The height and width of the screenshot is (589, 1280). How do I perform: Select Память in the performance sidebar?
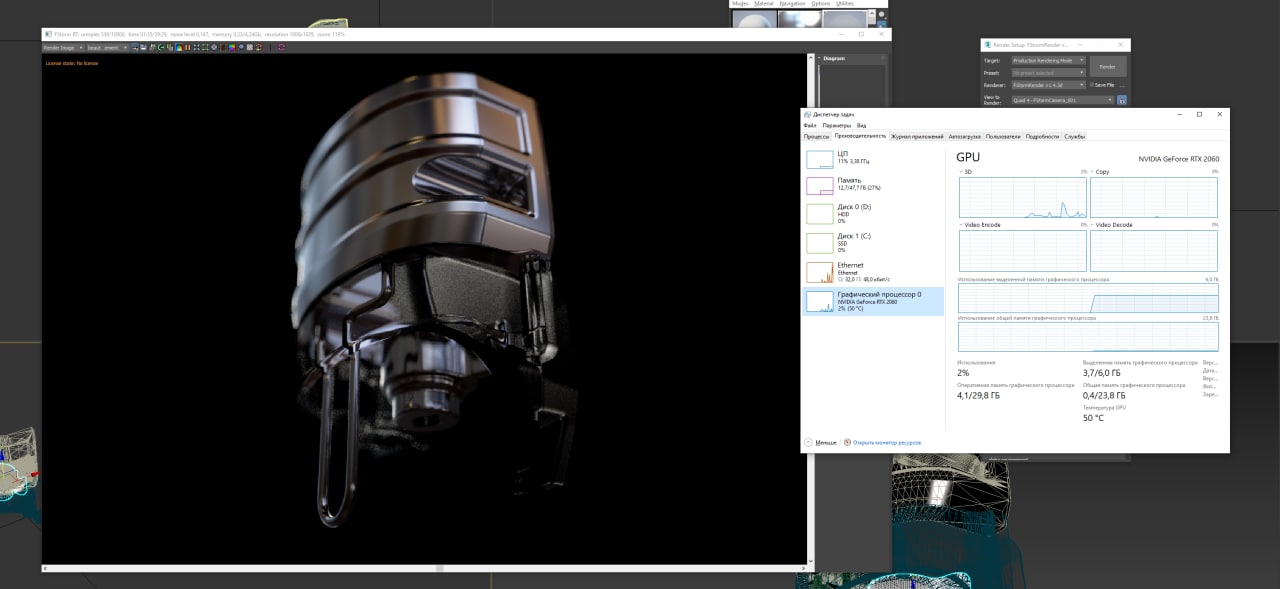pos(850,184)
